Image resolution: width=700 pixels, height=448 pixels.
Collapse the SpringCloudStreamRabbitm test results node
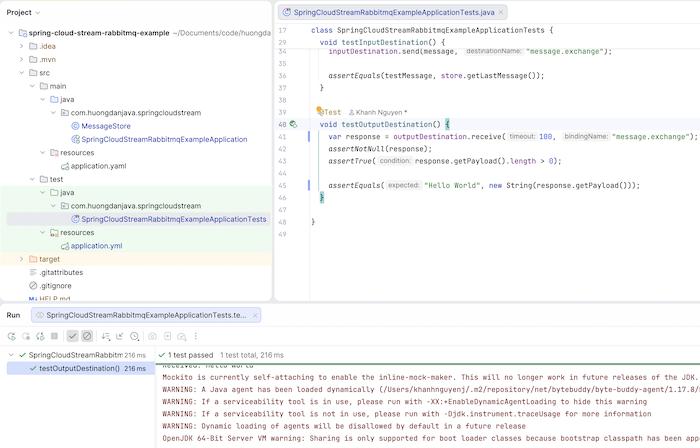tap(11, 355)
